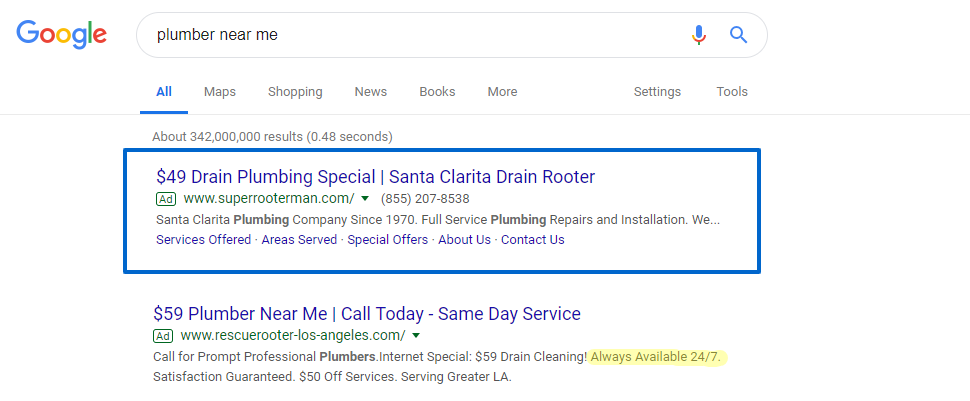Expand dropdown arrow next to superrooterman.com
970x401 pixels.
[364, 199]
